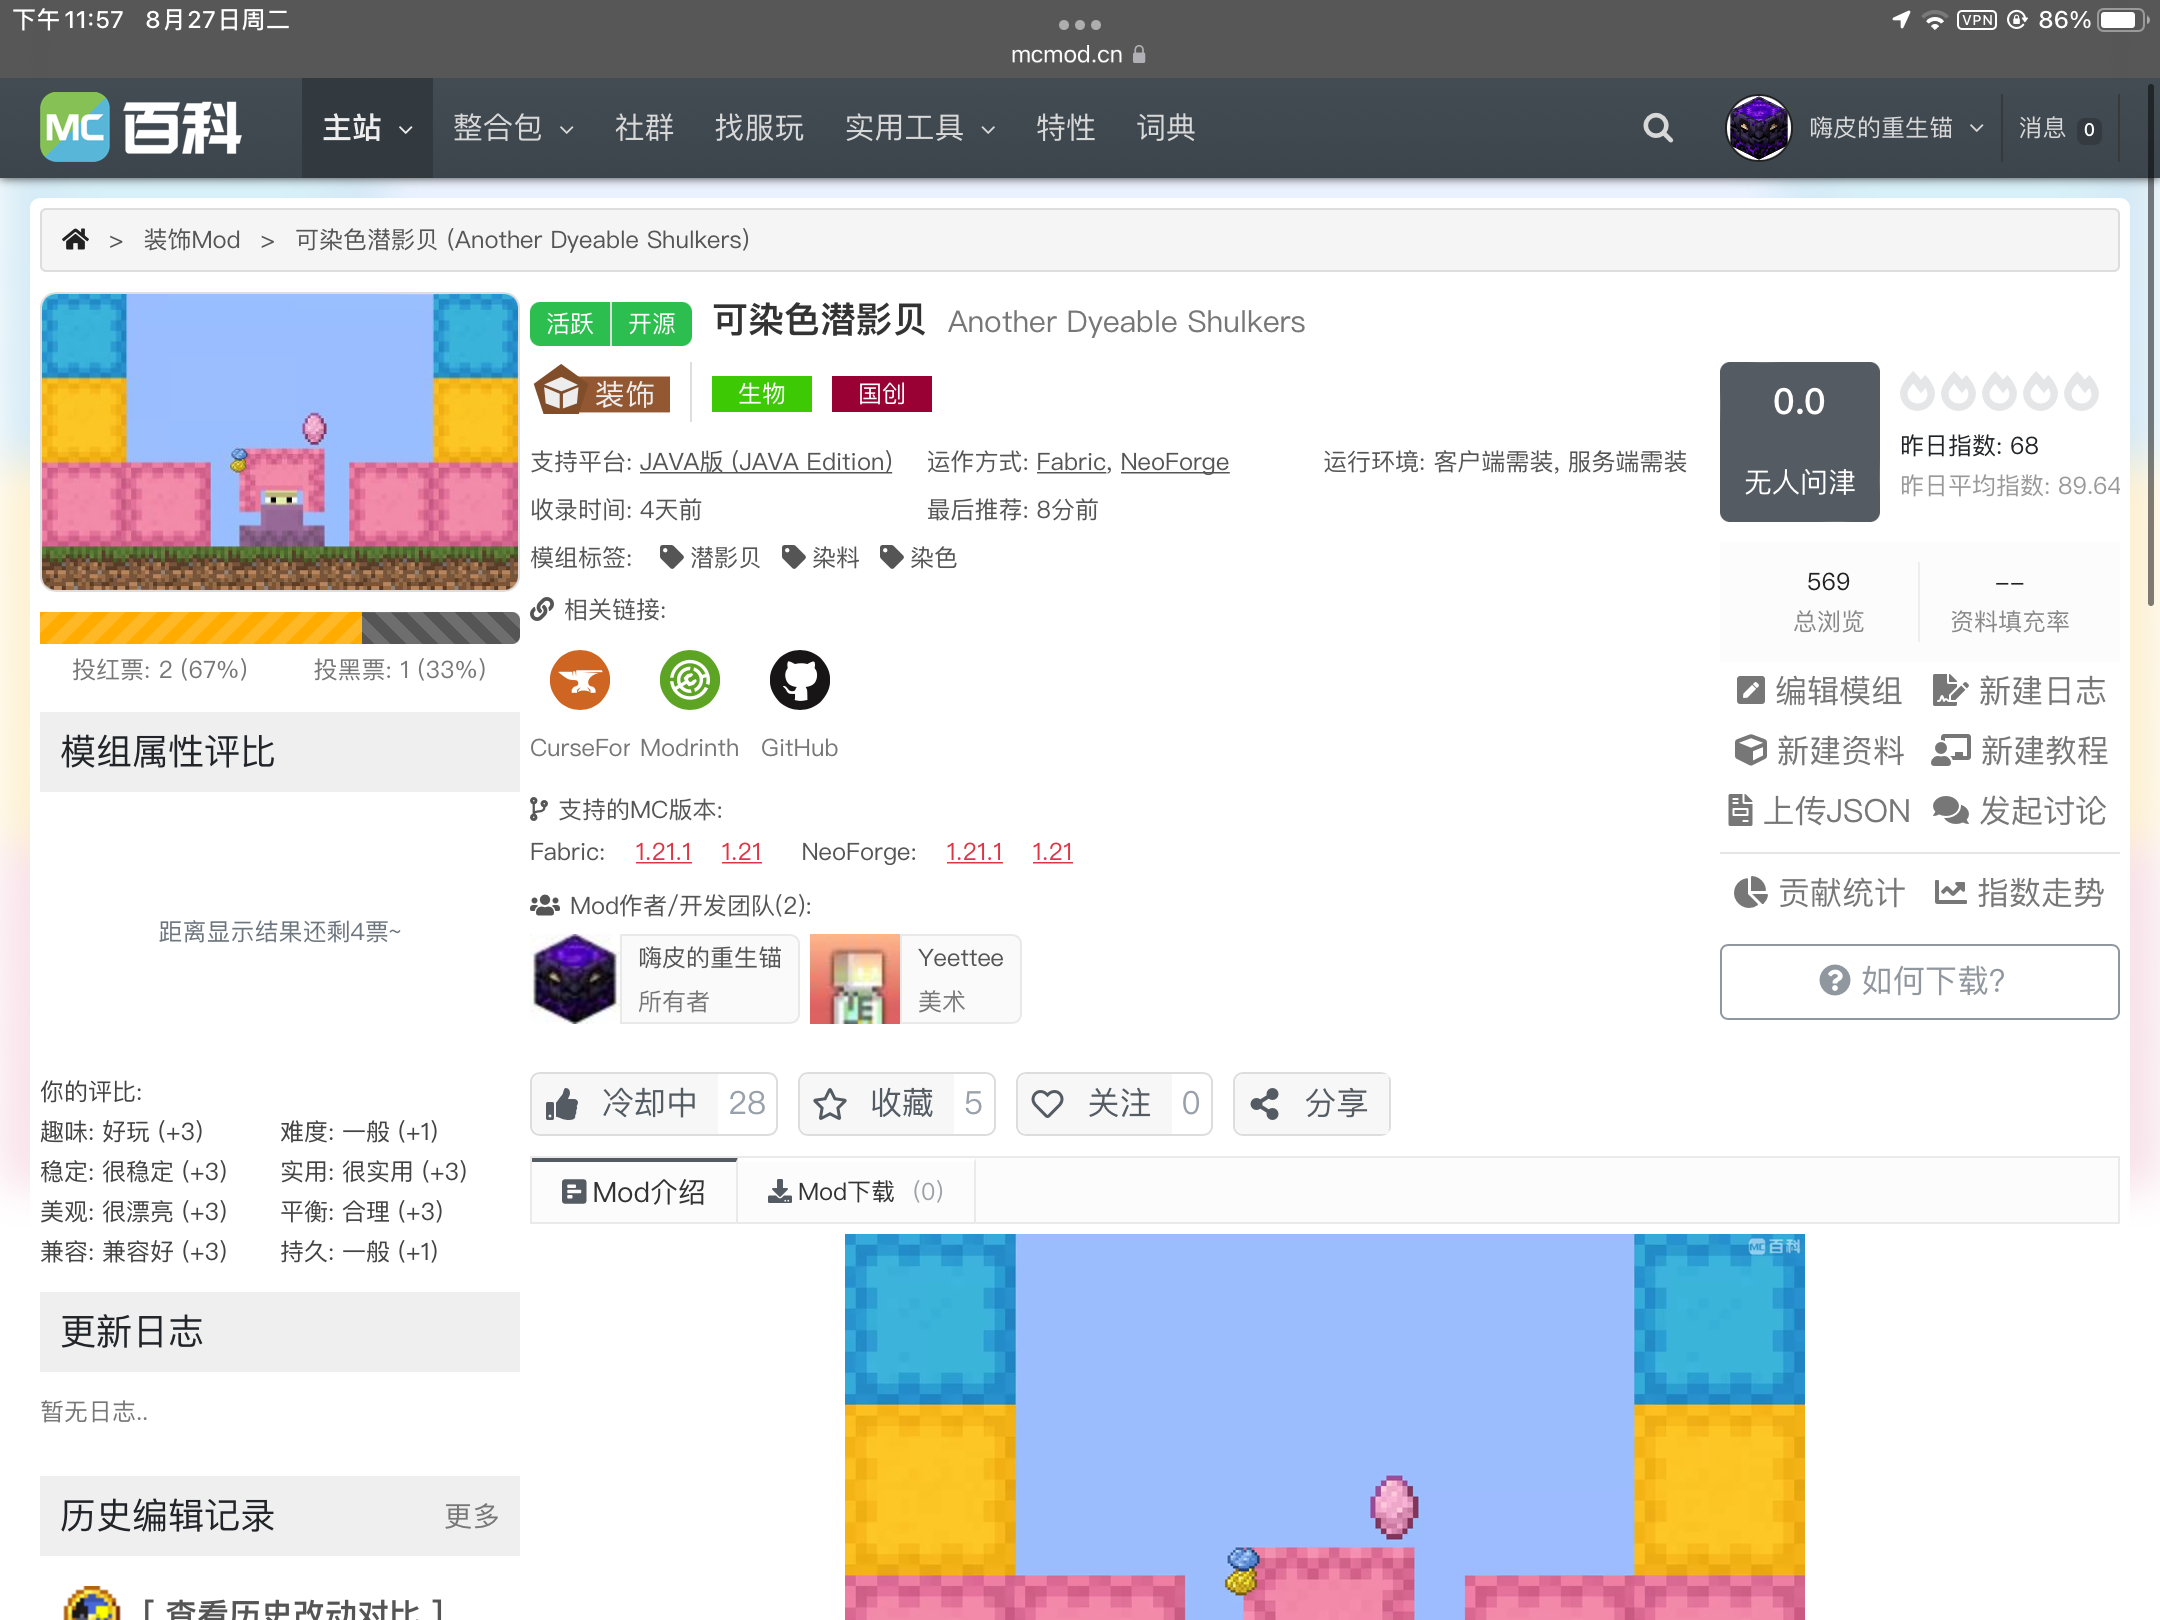This screenshot has height=1620, width=2160.
Task: Open the Modrinth link icon
Action: click(x=690, y=680)
